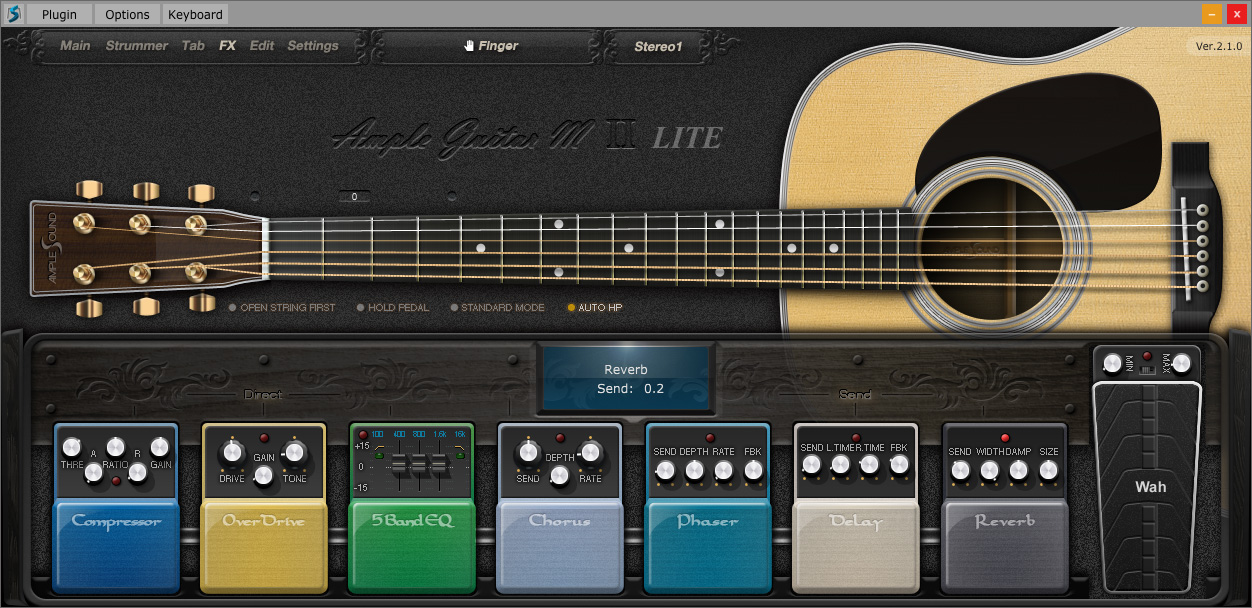Click the Compressor power LED

pyautogui.click(x=116, y=481)
